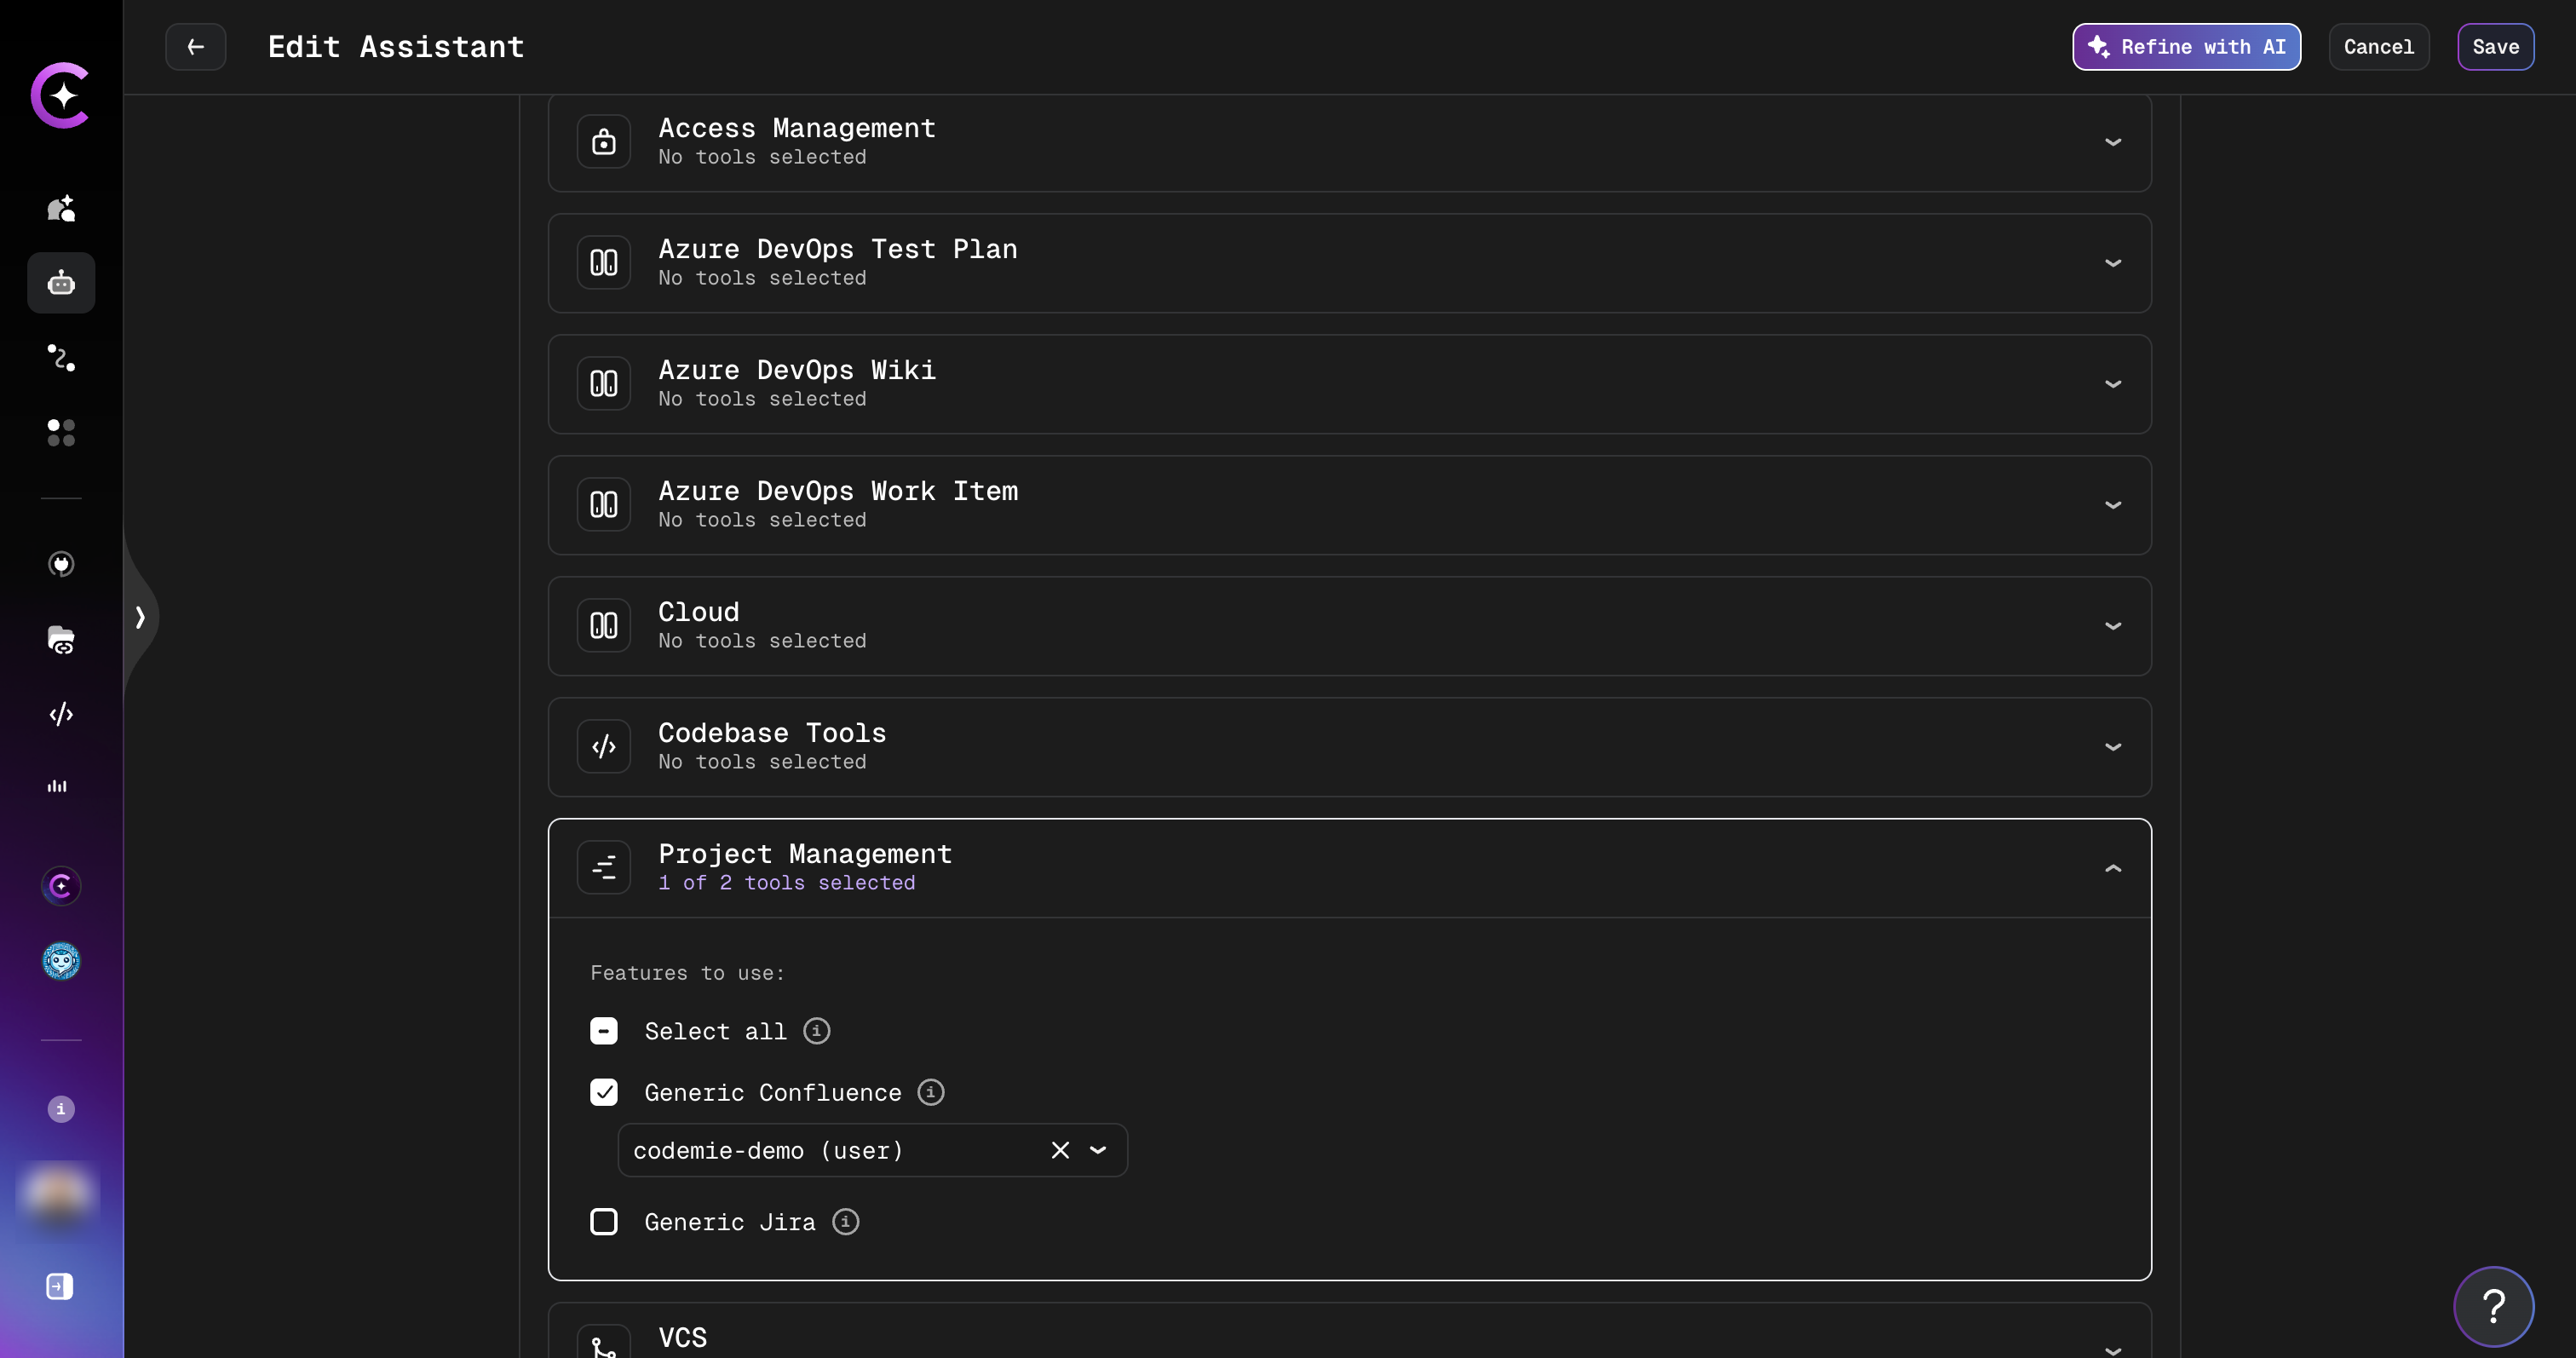This screenshot has height=1358, width=2576.
Task: Select the Assistants robot icon
Action: coord(60,283)
